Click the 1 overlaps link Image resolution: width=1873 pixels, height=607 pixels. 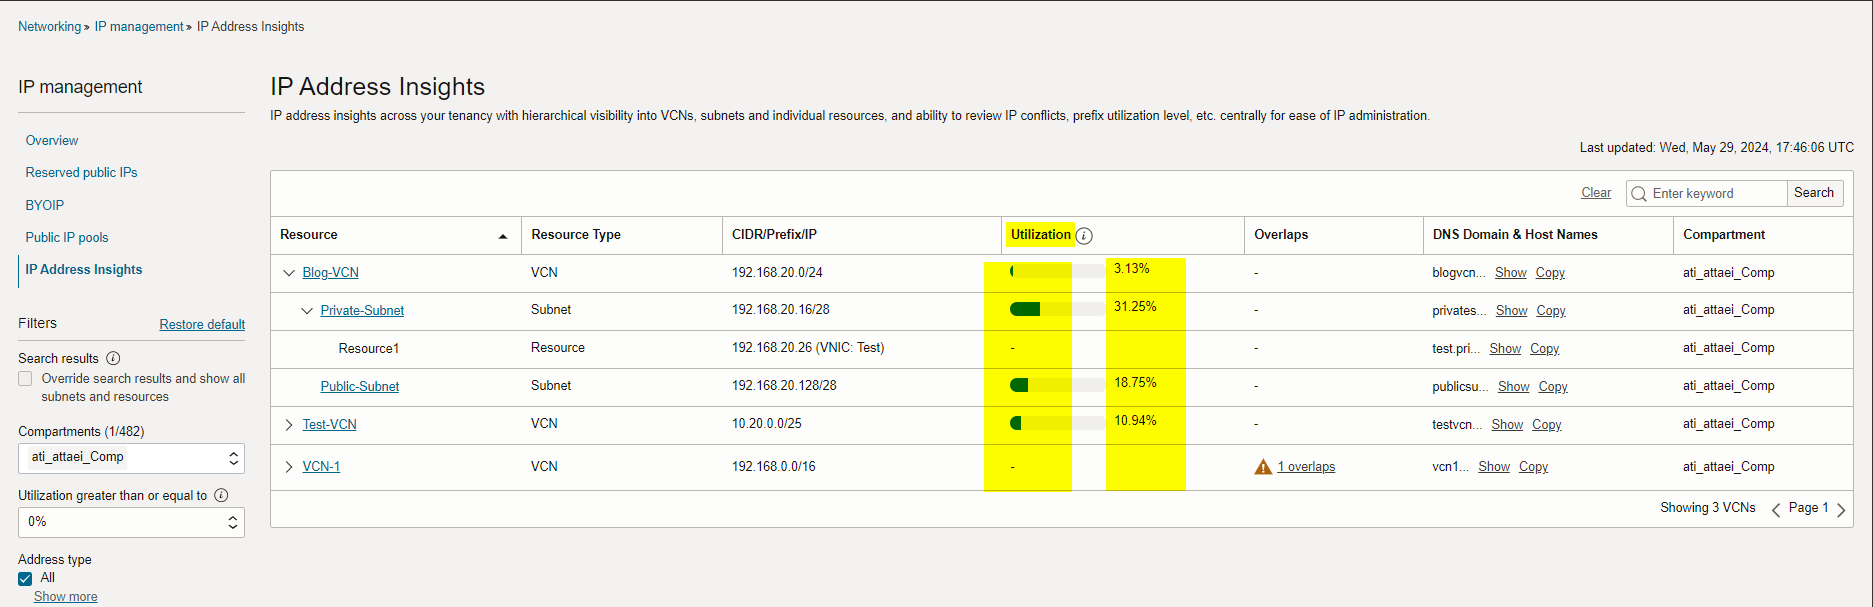[1306, 467]
